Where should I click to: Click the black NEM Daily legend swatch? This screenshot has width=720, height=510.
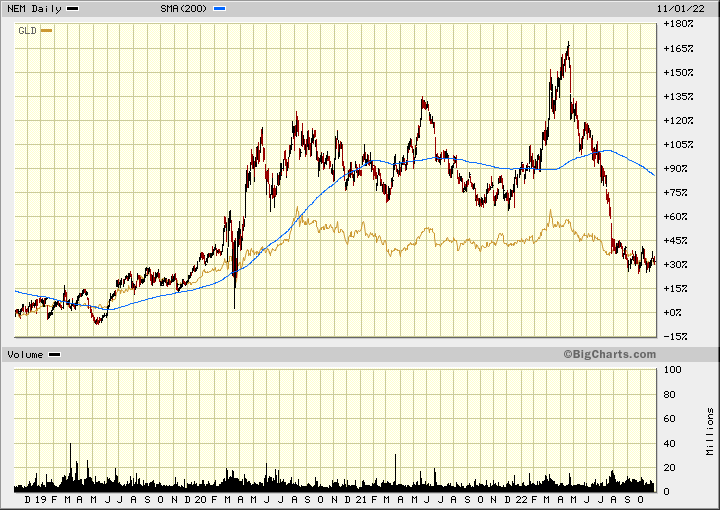pyautogui.click(x=73, y=9)
